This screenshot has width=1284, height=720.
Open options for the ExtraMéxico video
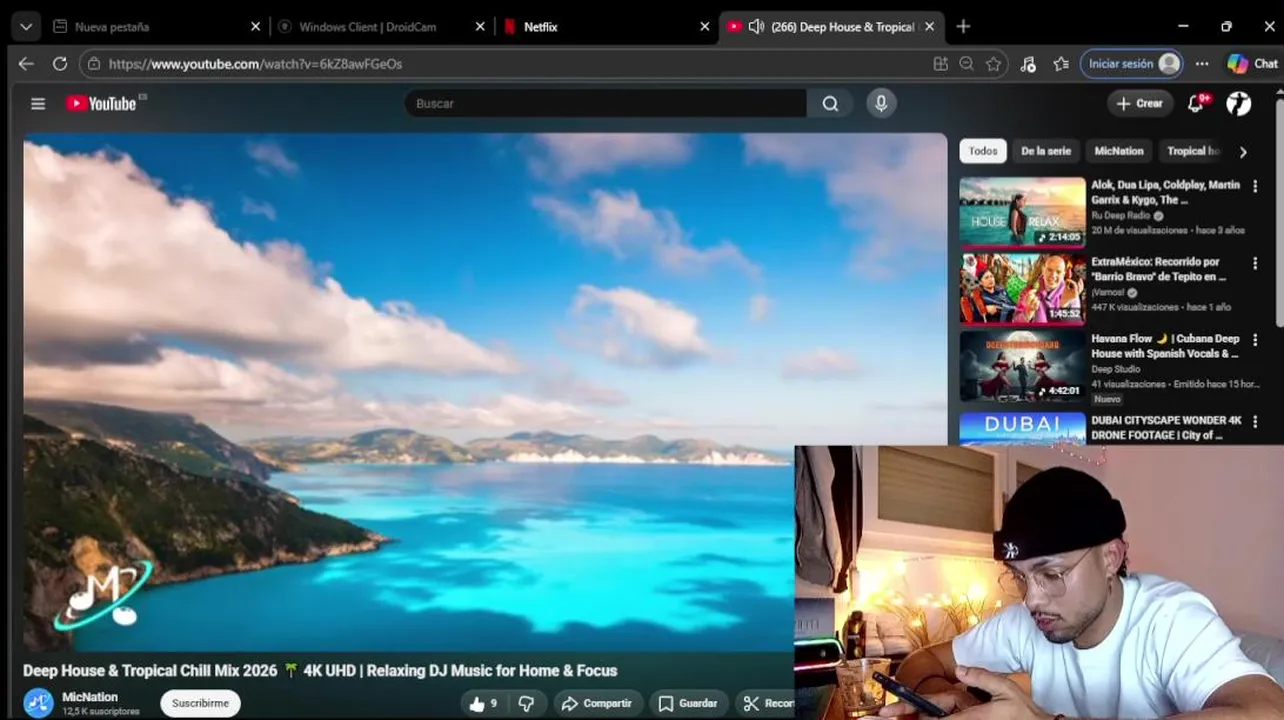(x=1255, y=263)
